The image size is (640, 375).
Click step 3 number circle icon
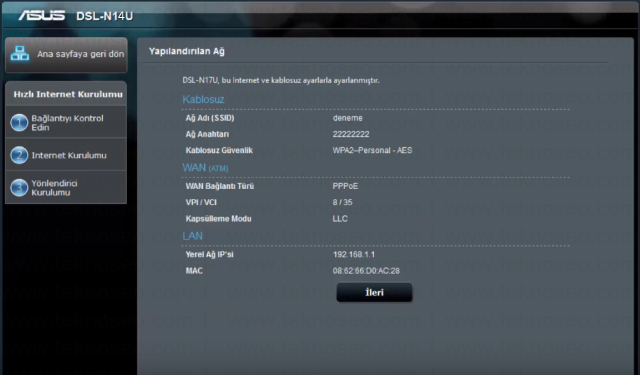[x=19, y=188]
